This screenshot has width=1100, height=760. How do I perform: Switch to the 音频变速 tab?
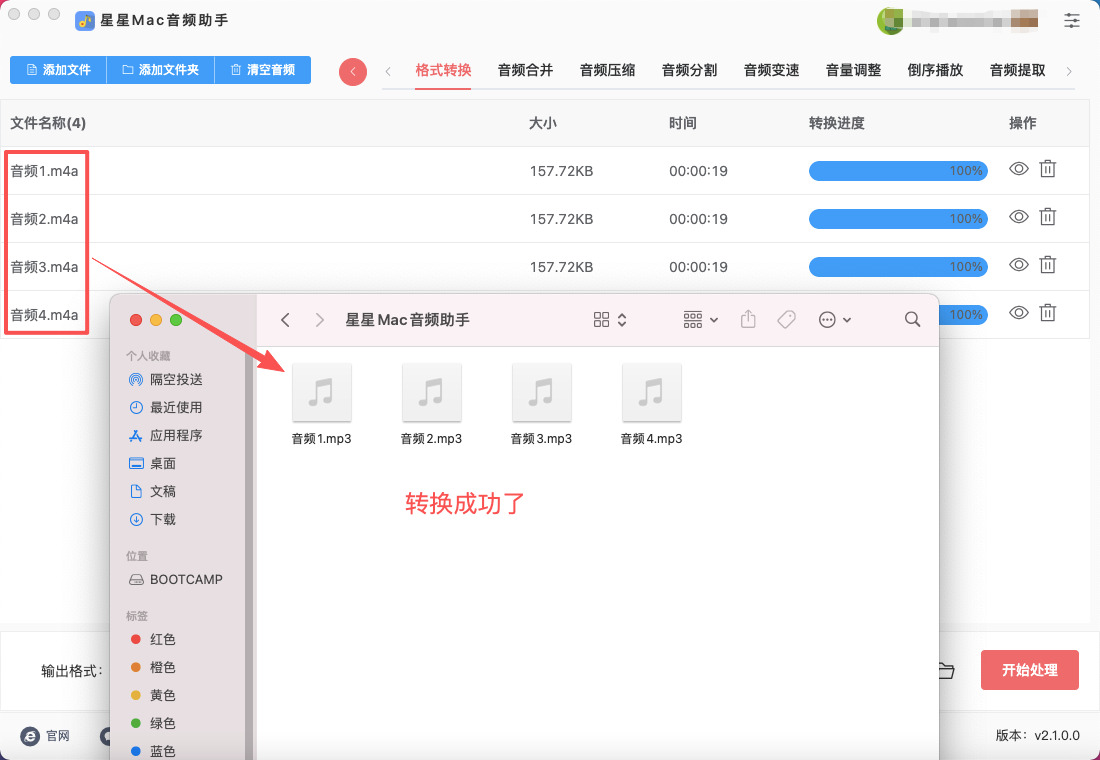click(x=772, y=70)
